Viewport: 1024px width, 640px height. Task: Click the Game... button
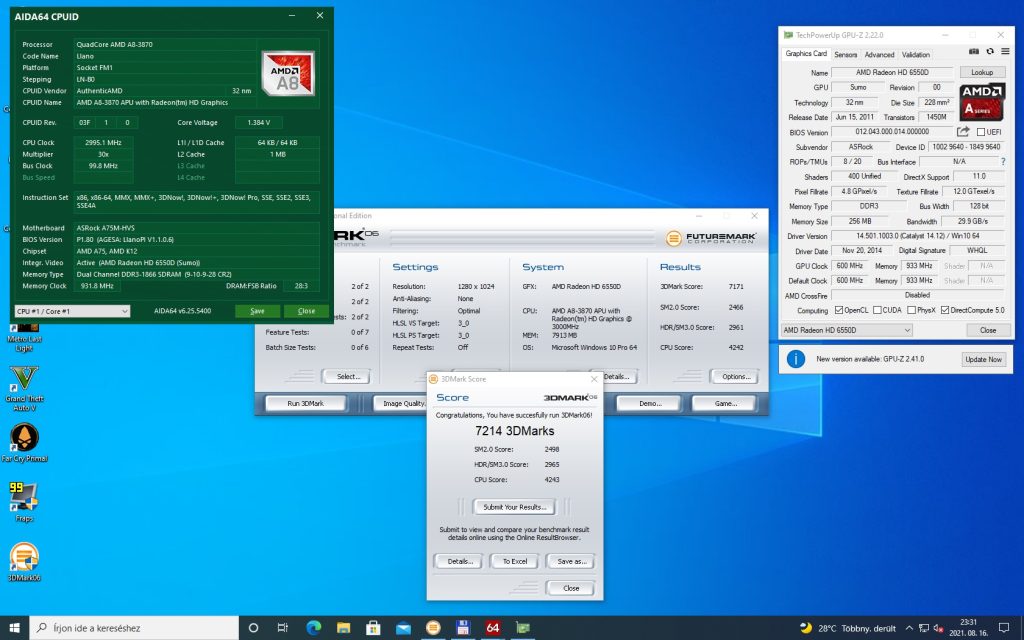(725, 404)
